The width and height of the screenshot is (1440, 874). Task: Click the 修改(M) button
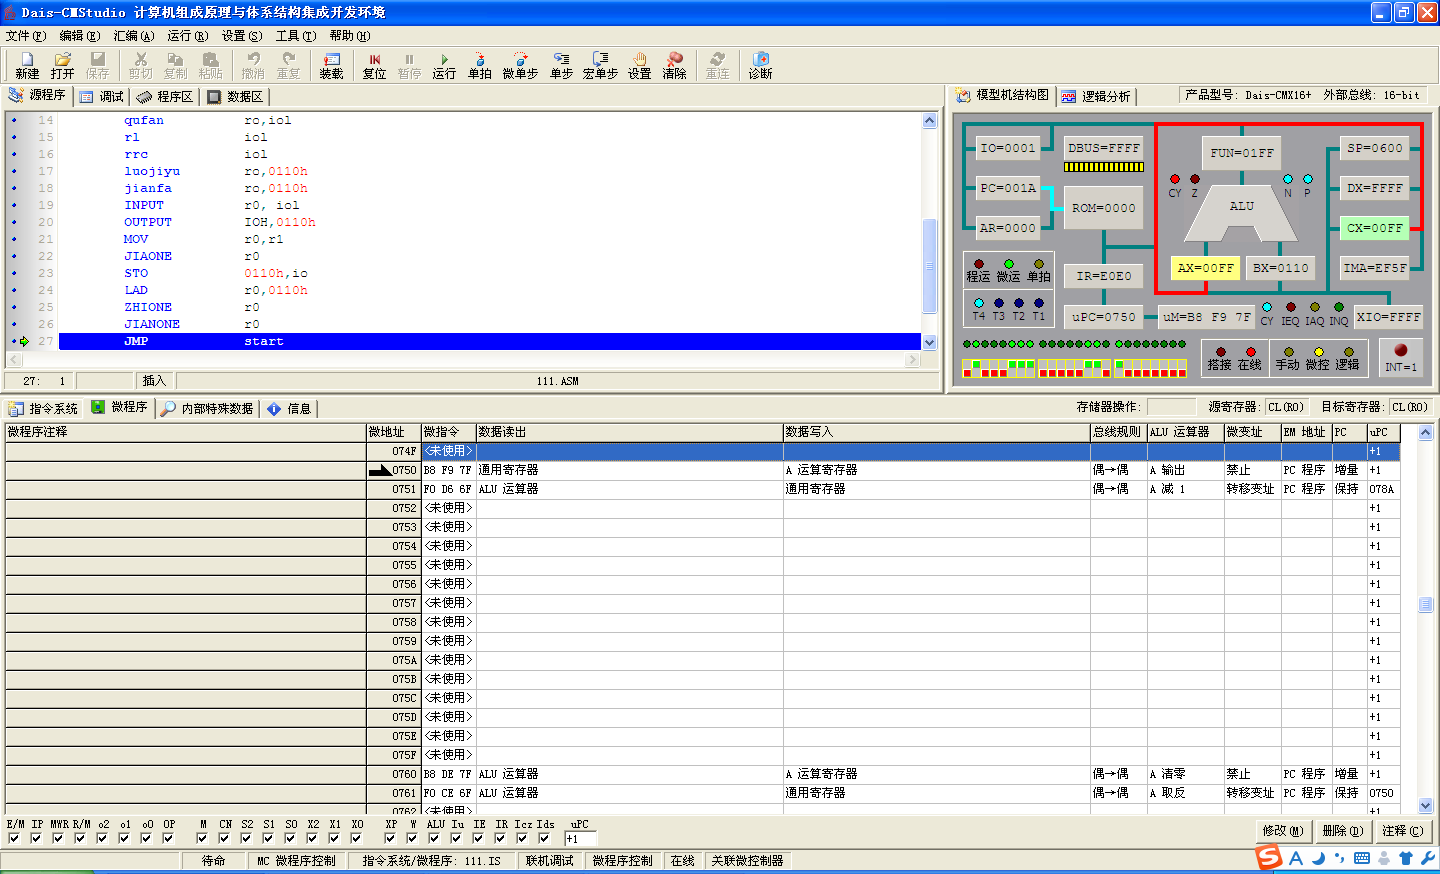coord(1282,831)
